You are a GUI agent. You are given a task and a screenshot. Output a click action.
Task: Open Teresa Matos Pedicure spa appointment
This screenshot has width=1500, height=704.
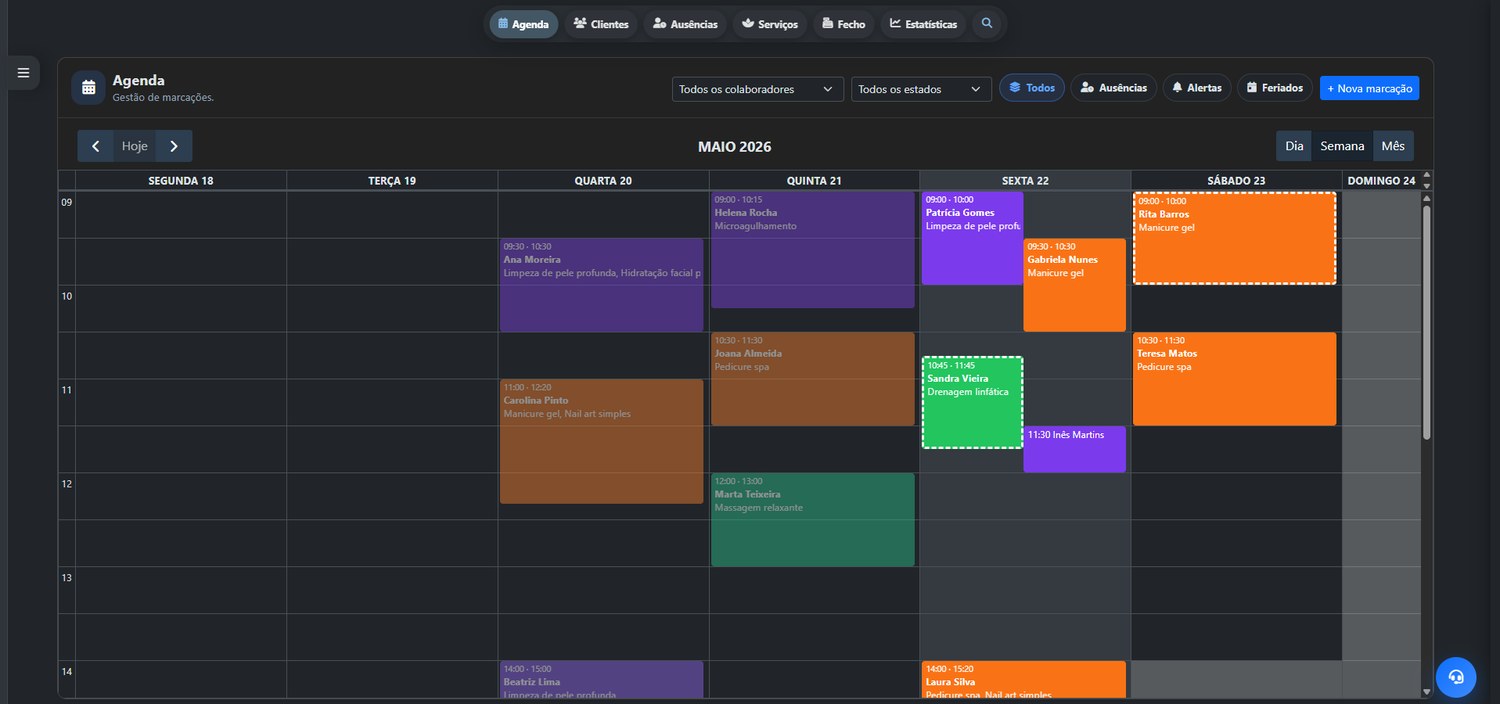(1234, 379)
